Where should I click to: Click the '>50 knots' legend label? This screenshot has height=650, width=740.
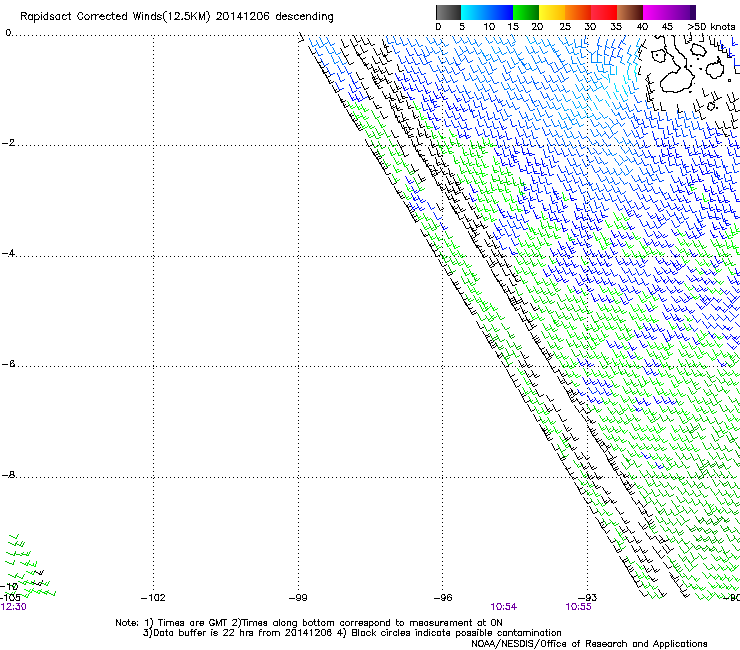tap(711, 26)
